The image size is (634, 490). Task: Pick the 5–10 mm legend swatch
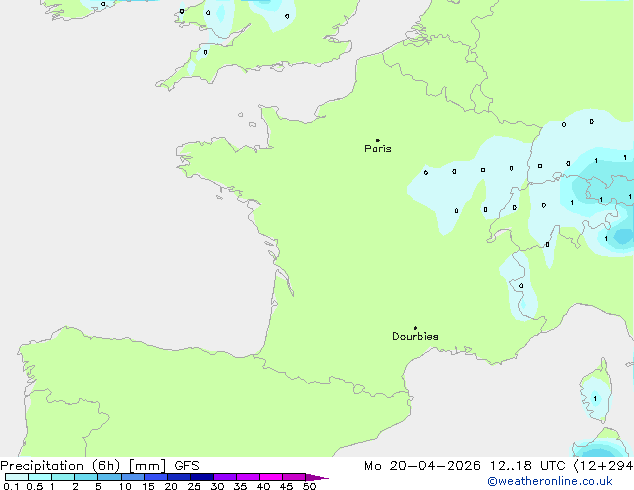[x=109, y=477]
